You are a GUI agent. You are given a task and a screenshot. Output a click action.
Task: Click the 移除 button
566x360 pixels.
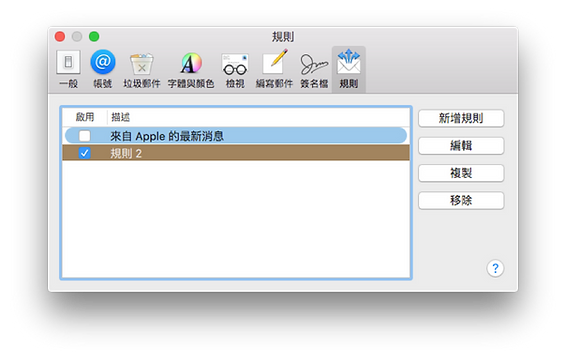[461, 200]
